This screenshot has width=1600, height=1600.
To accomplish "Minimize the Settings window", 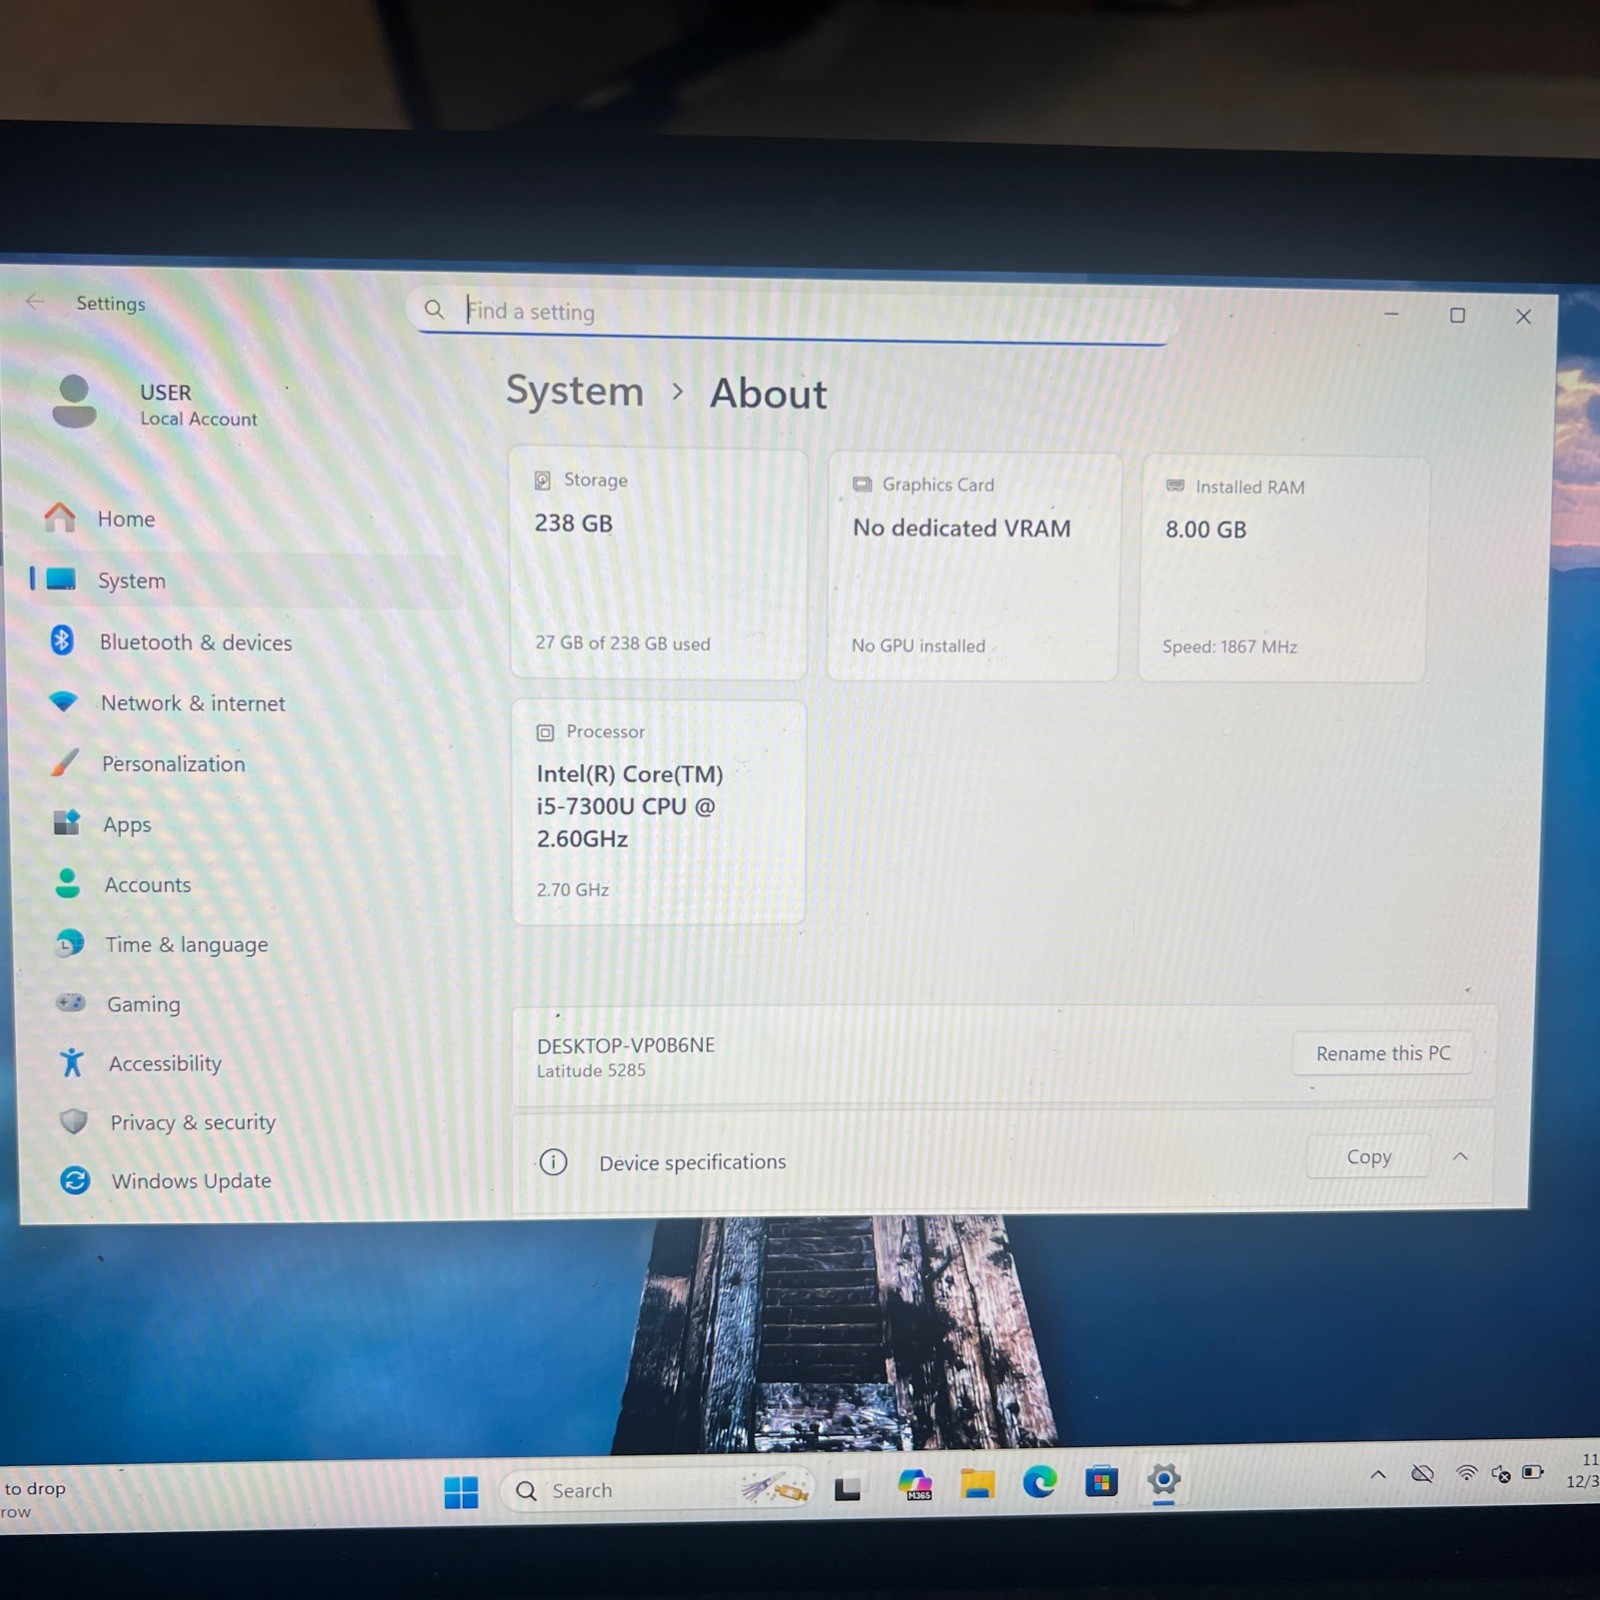I will pyautogui.click(x=1391, y=314).
